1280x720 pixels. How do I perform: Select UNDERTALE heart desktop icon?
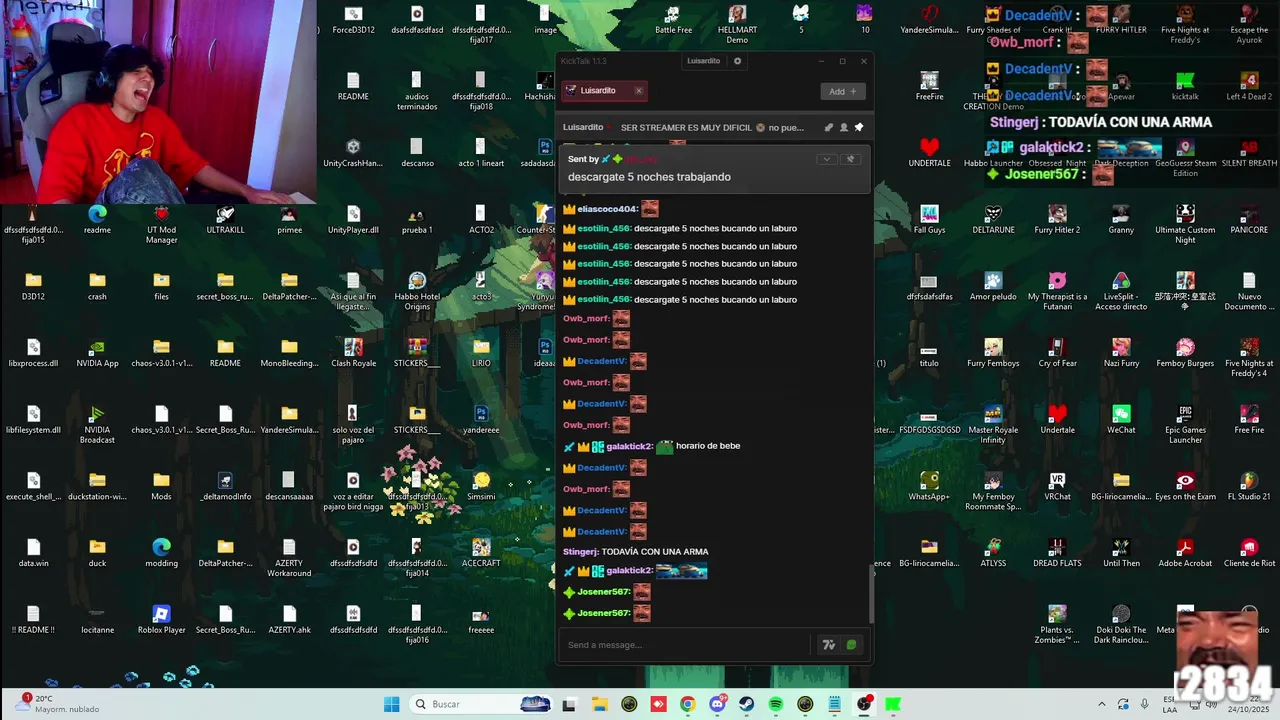coord(929,153)
